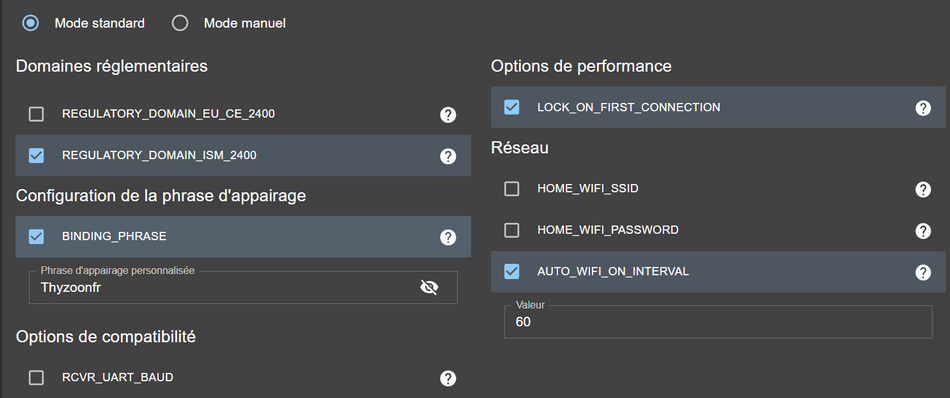Screen dimensions: 950x398
Task: Enable the HOME_WIFI_PASSWORD checkbox
Action: [512, 230]
